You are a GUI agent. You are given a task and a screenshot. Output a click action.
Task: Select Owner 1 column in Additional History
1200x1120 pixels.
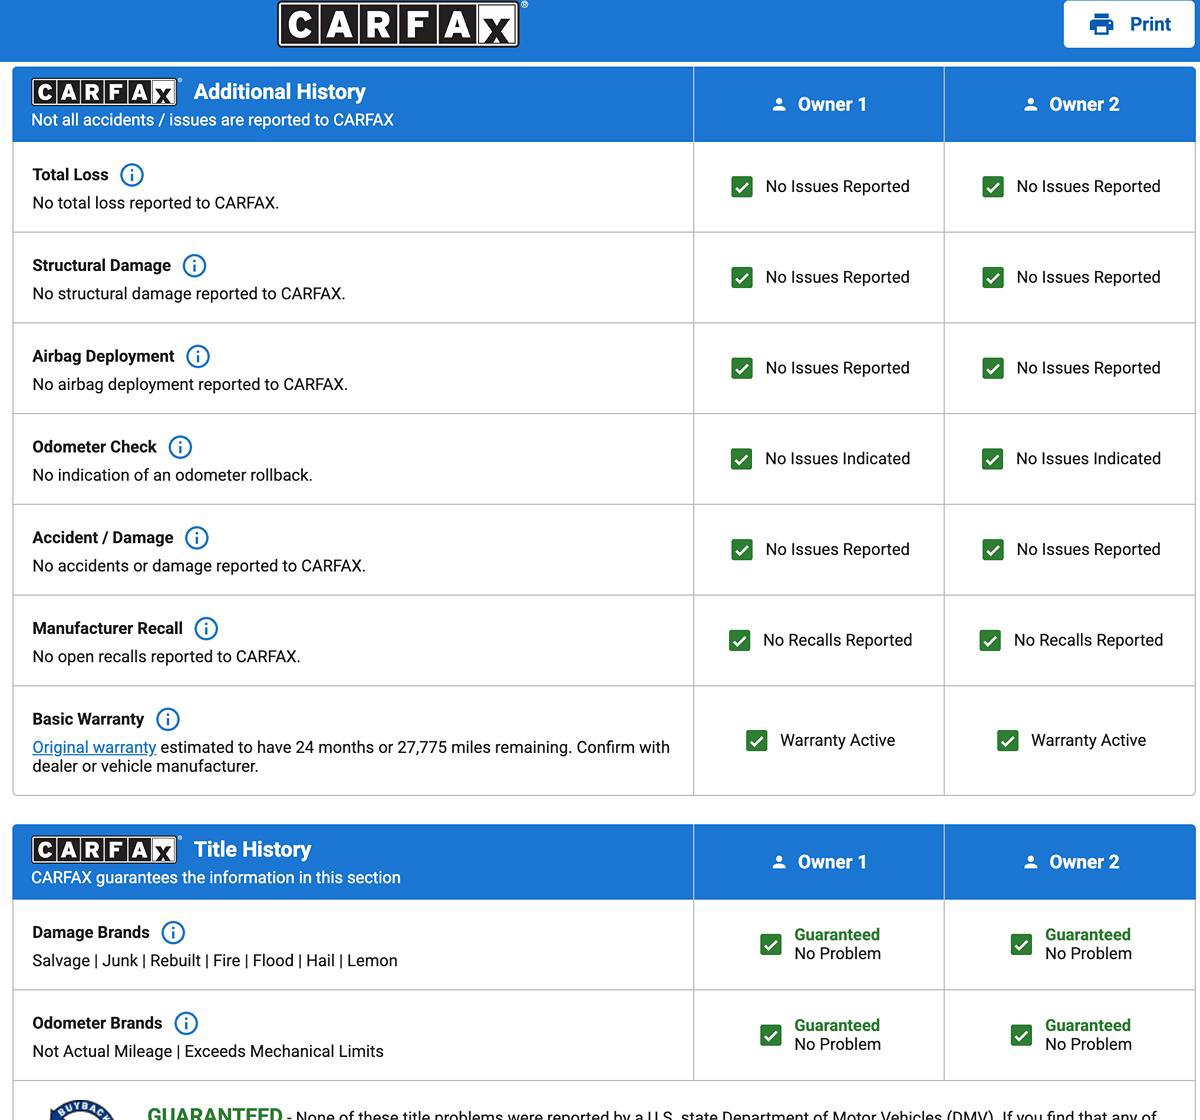point(819,104)
